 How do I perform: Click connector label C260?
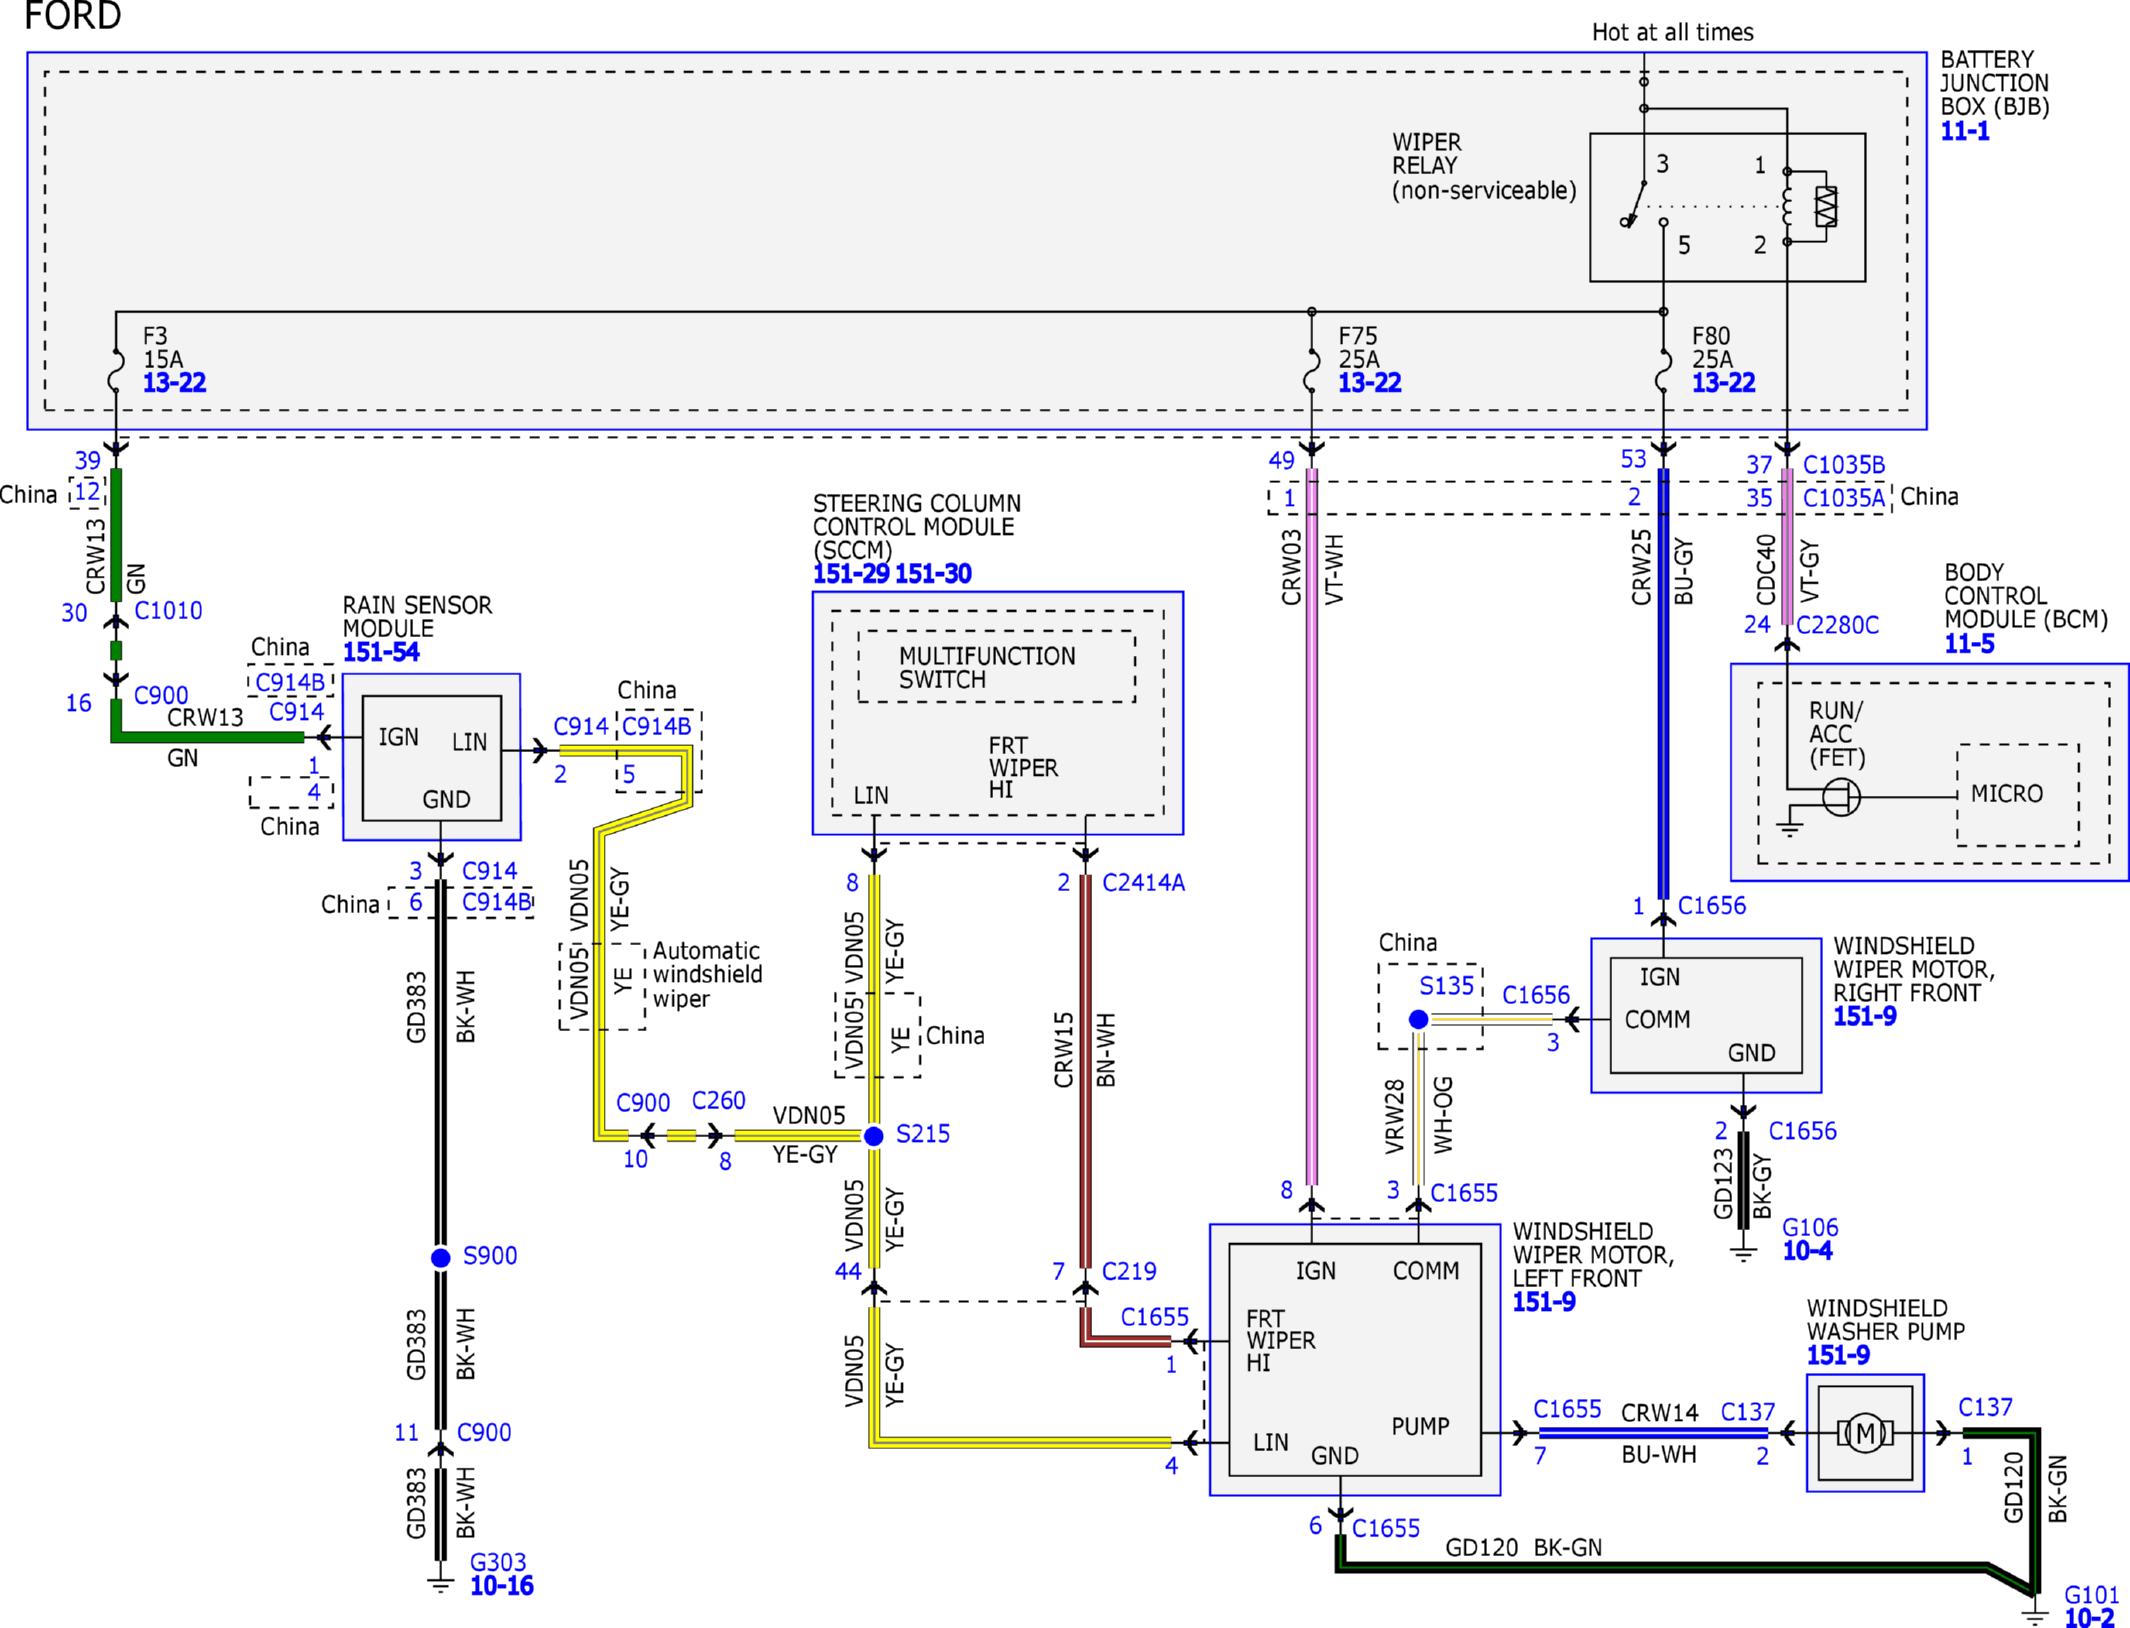718,1101
